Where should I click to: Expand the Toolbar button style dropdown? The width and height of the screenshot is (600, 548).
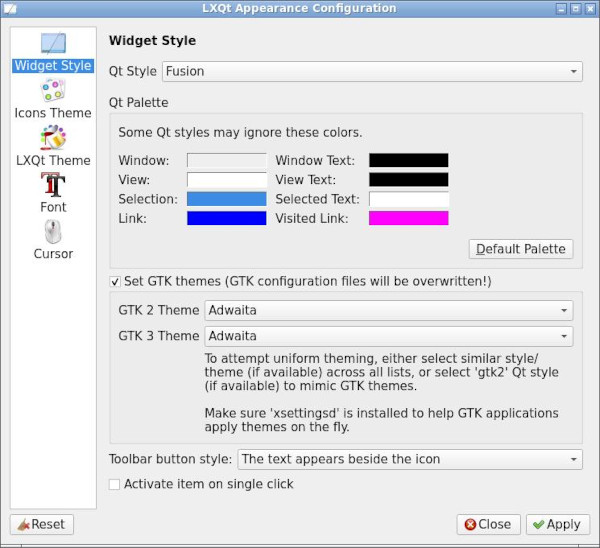pos(409,459)
